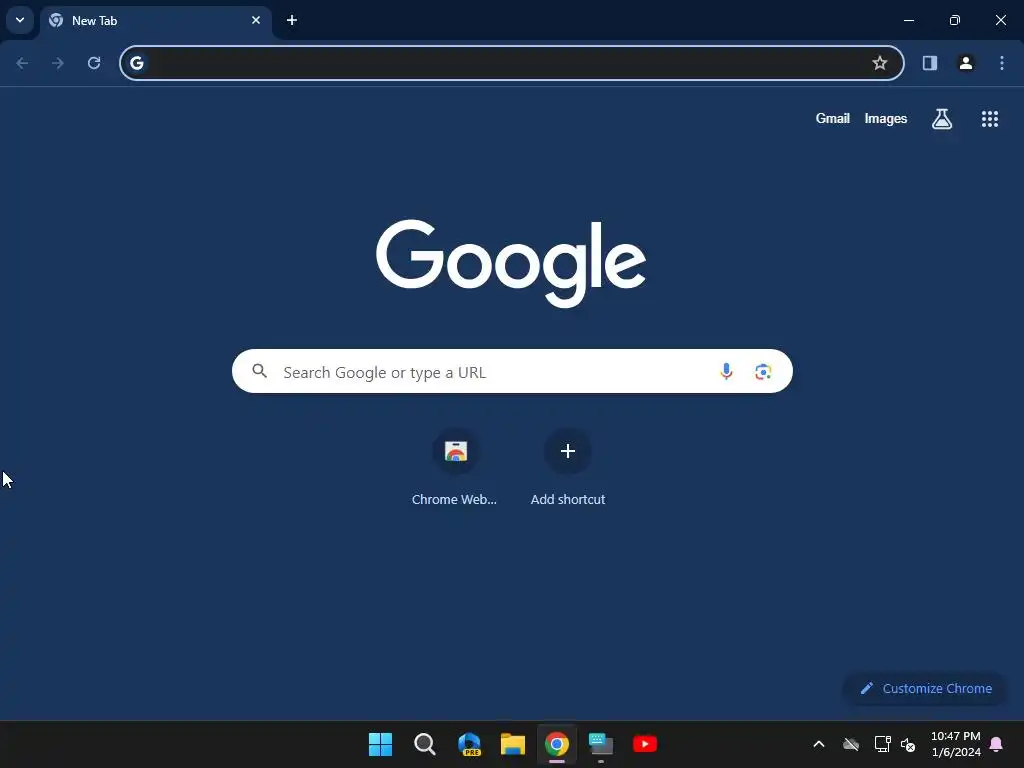Click the Google logo
This screenshot has height=768, width=1024.
[x=511, y=263]
